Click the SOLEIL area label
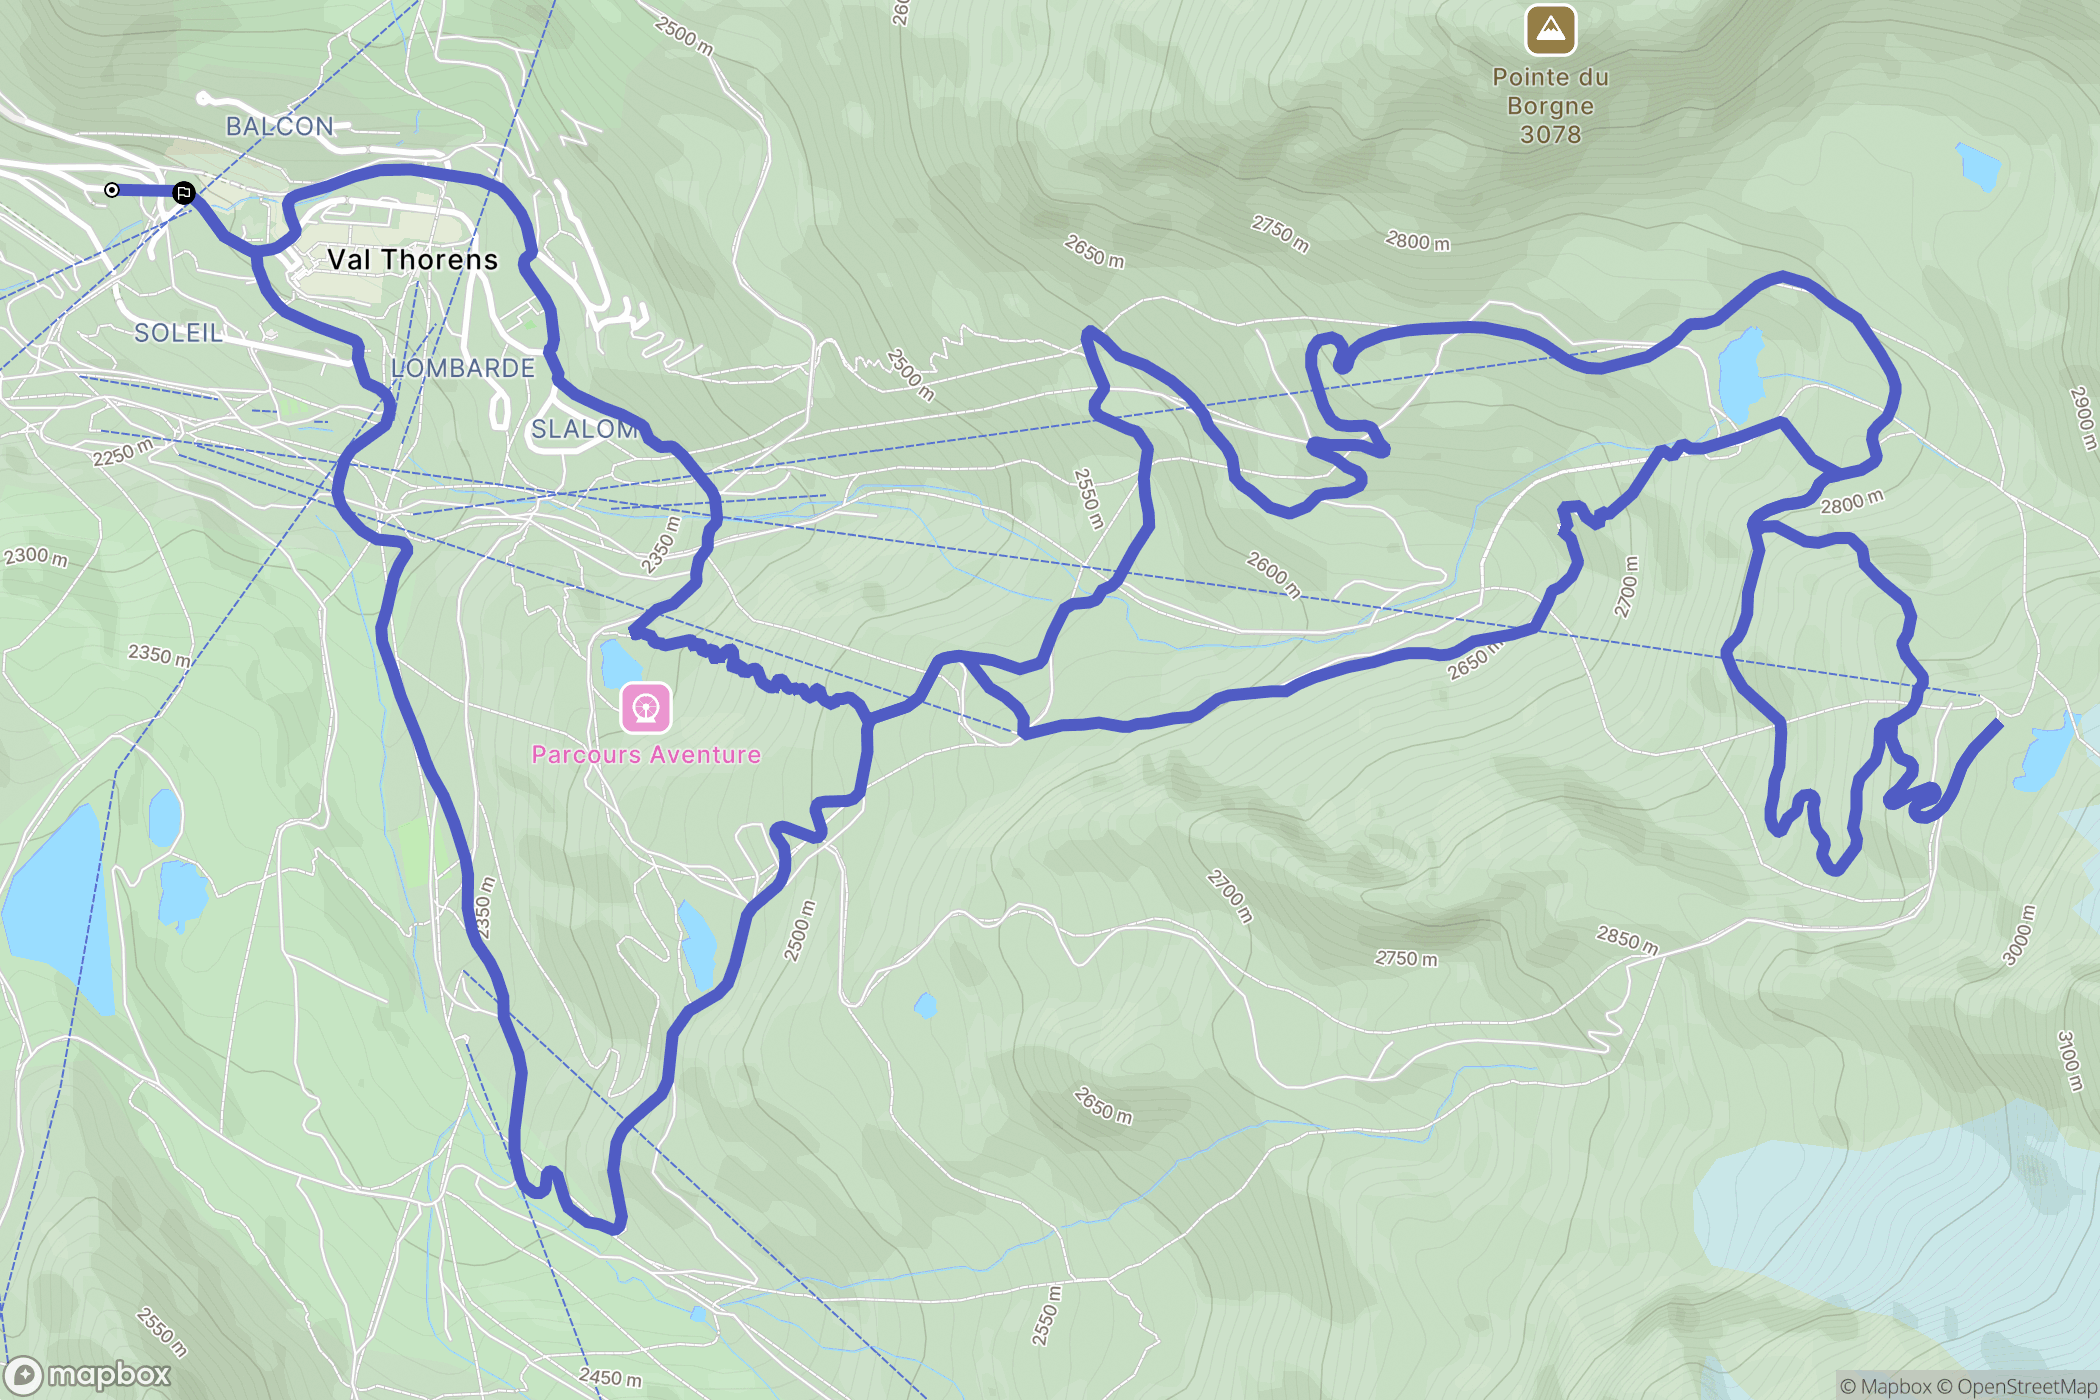Screen dimensions: 2100x1400 (179, 333)
